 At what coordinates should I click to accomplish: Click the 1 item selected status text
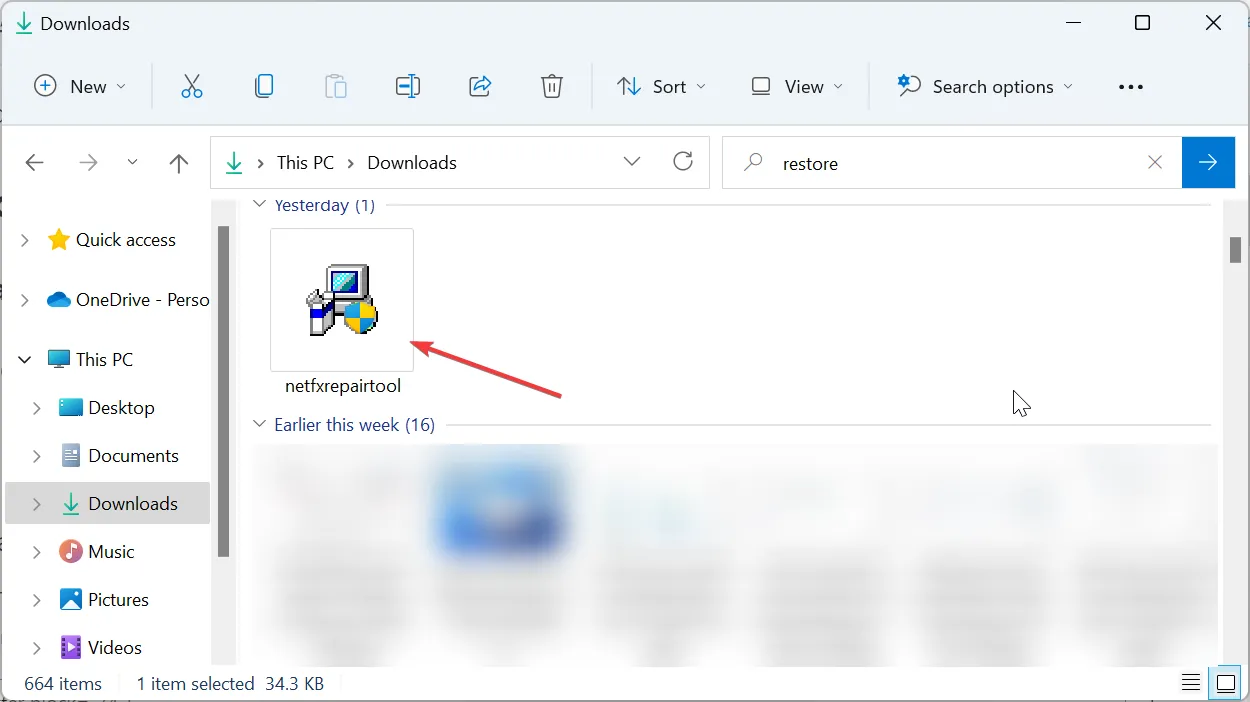click(x=195, y=684)
